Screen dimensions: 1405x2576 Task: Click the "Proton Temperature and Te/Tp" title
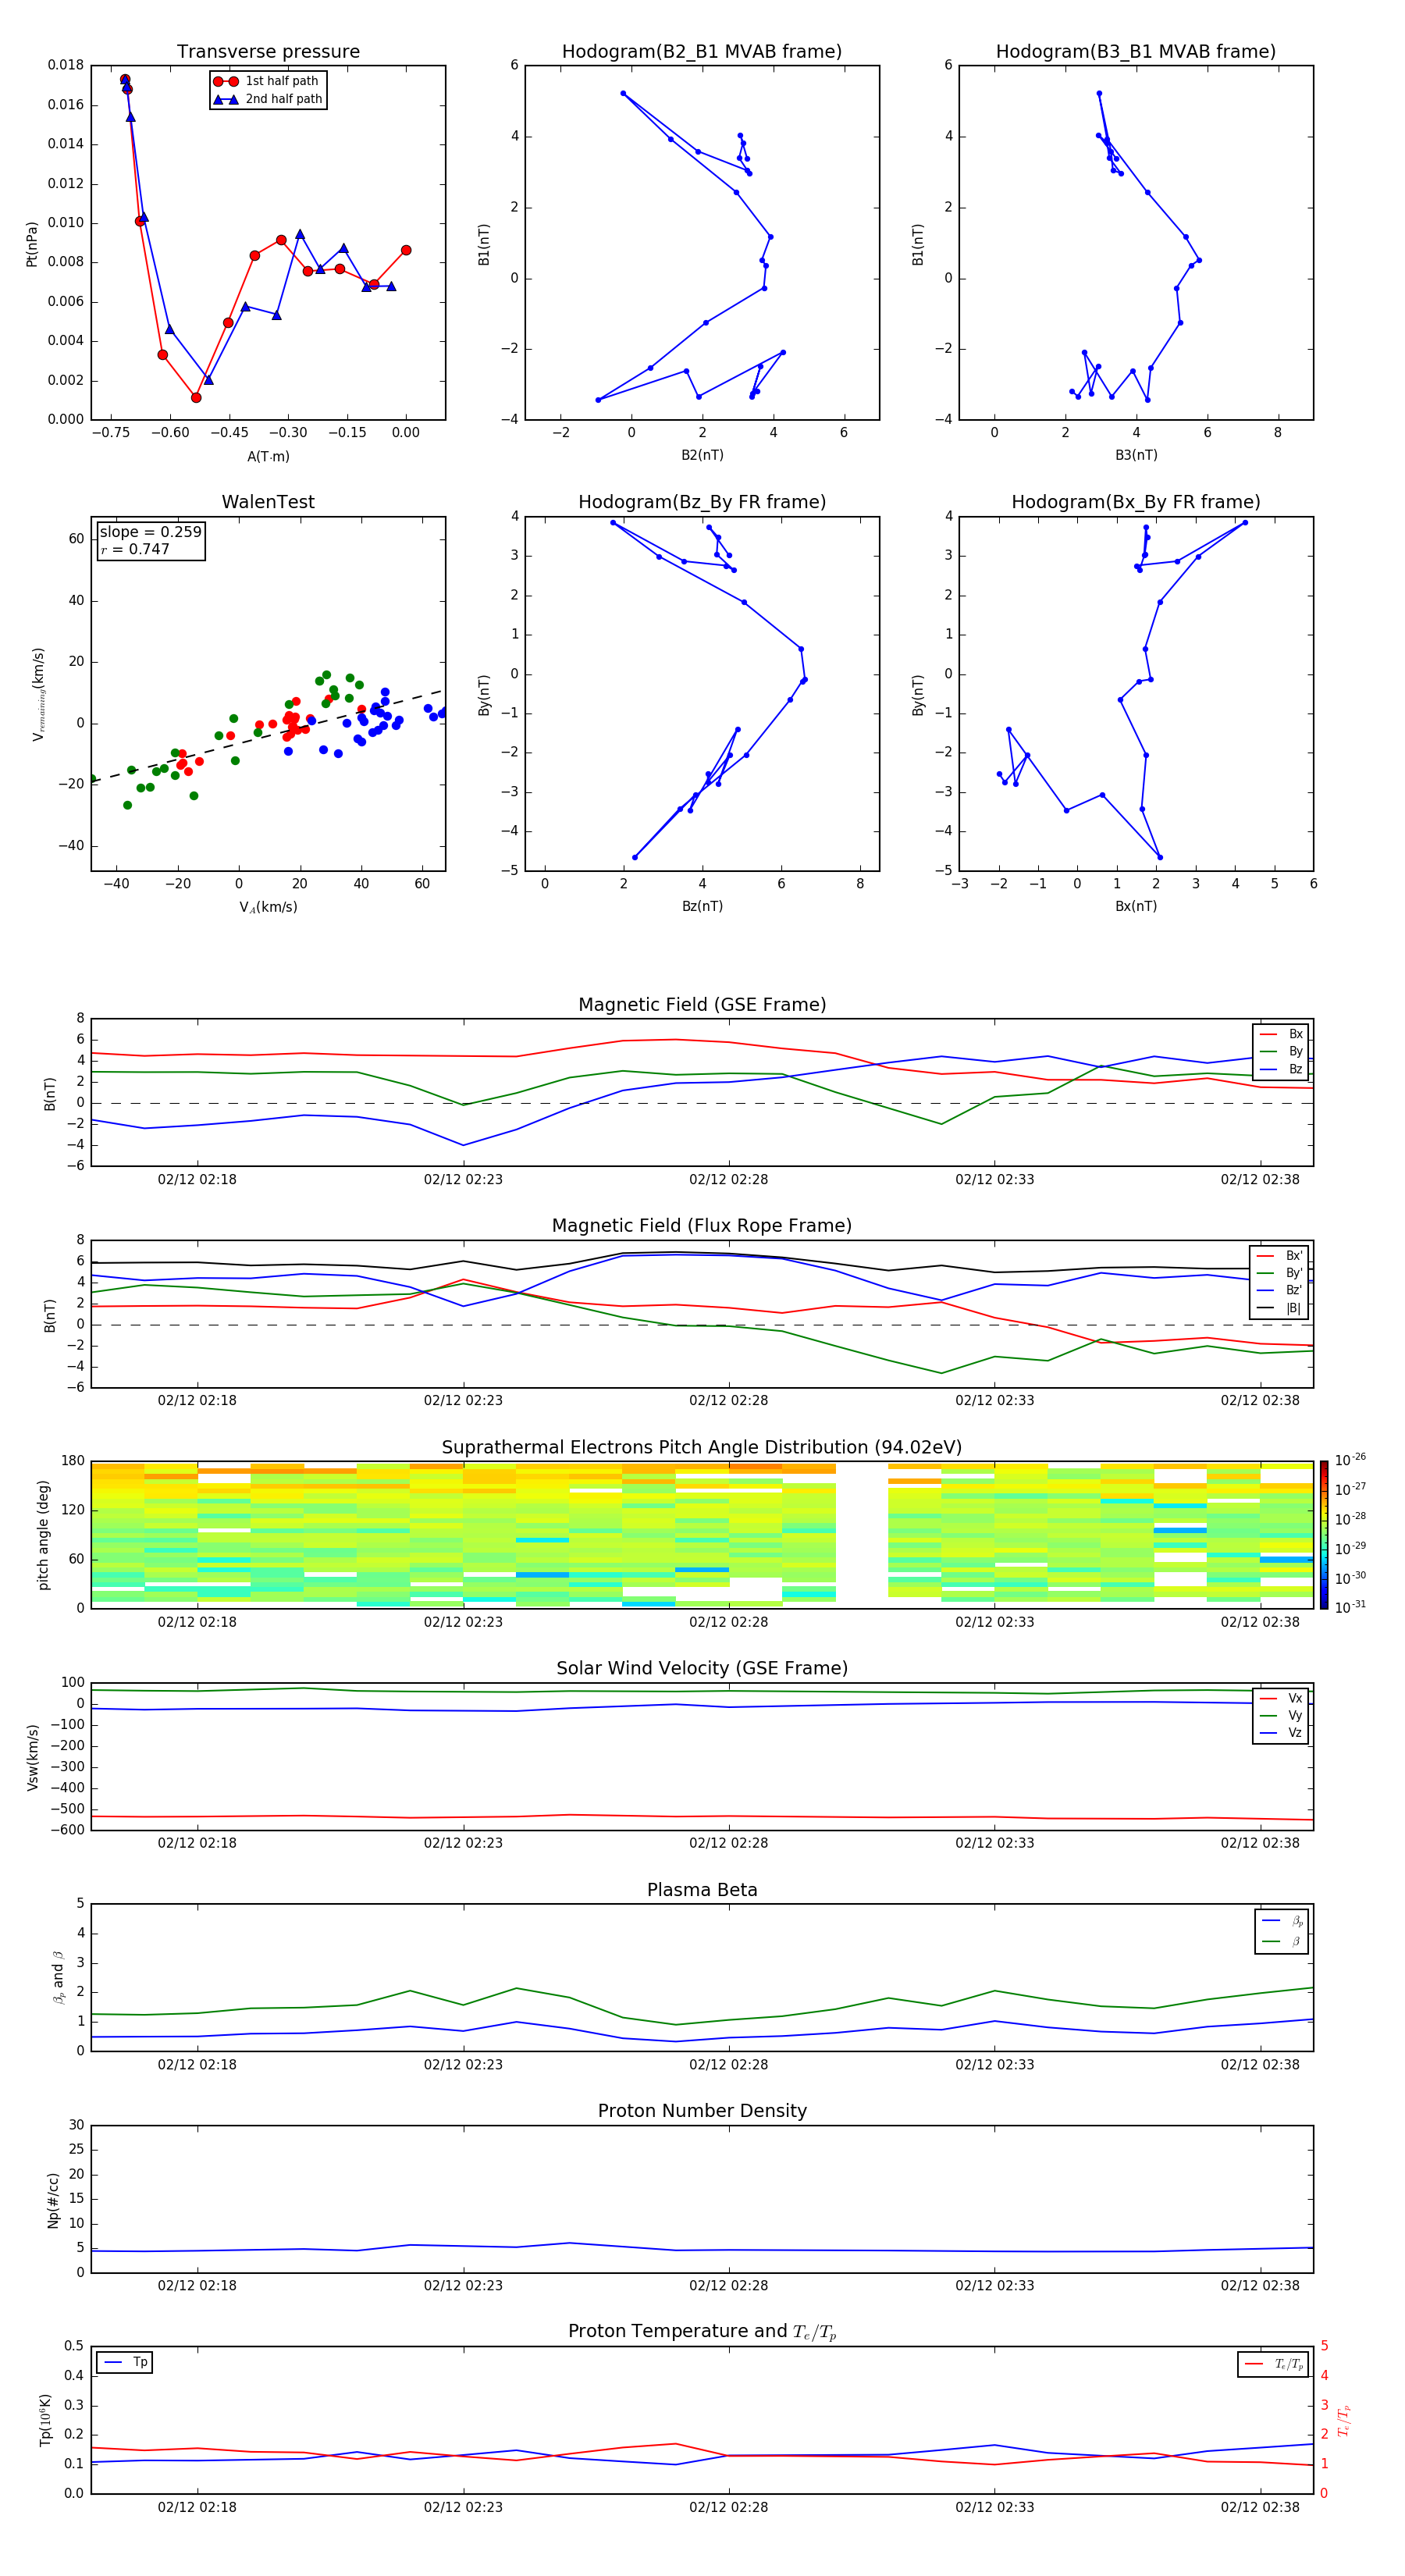(x=702, y=2332)
